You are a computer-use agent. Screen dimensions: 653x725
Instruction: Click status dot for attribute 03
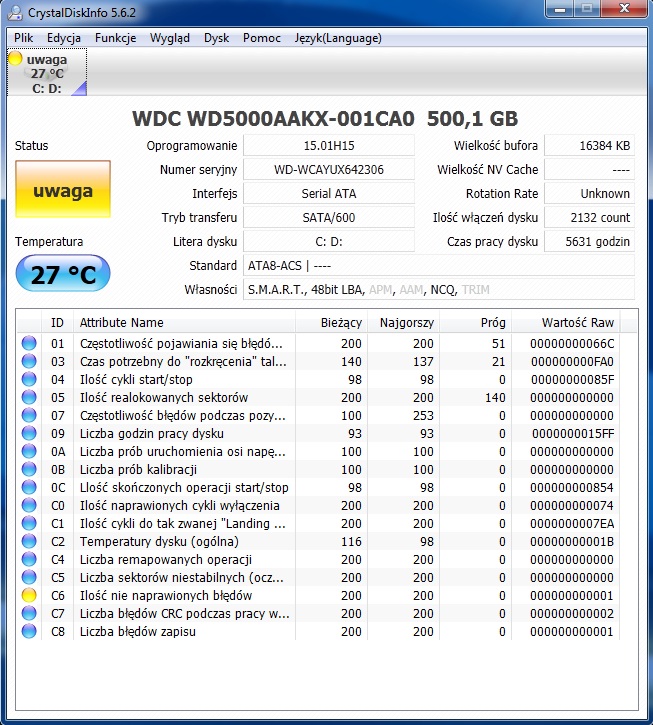[29, 361]
